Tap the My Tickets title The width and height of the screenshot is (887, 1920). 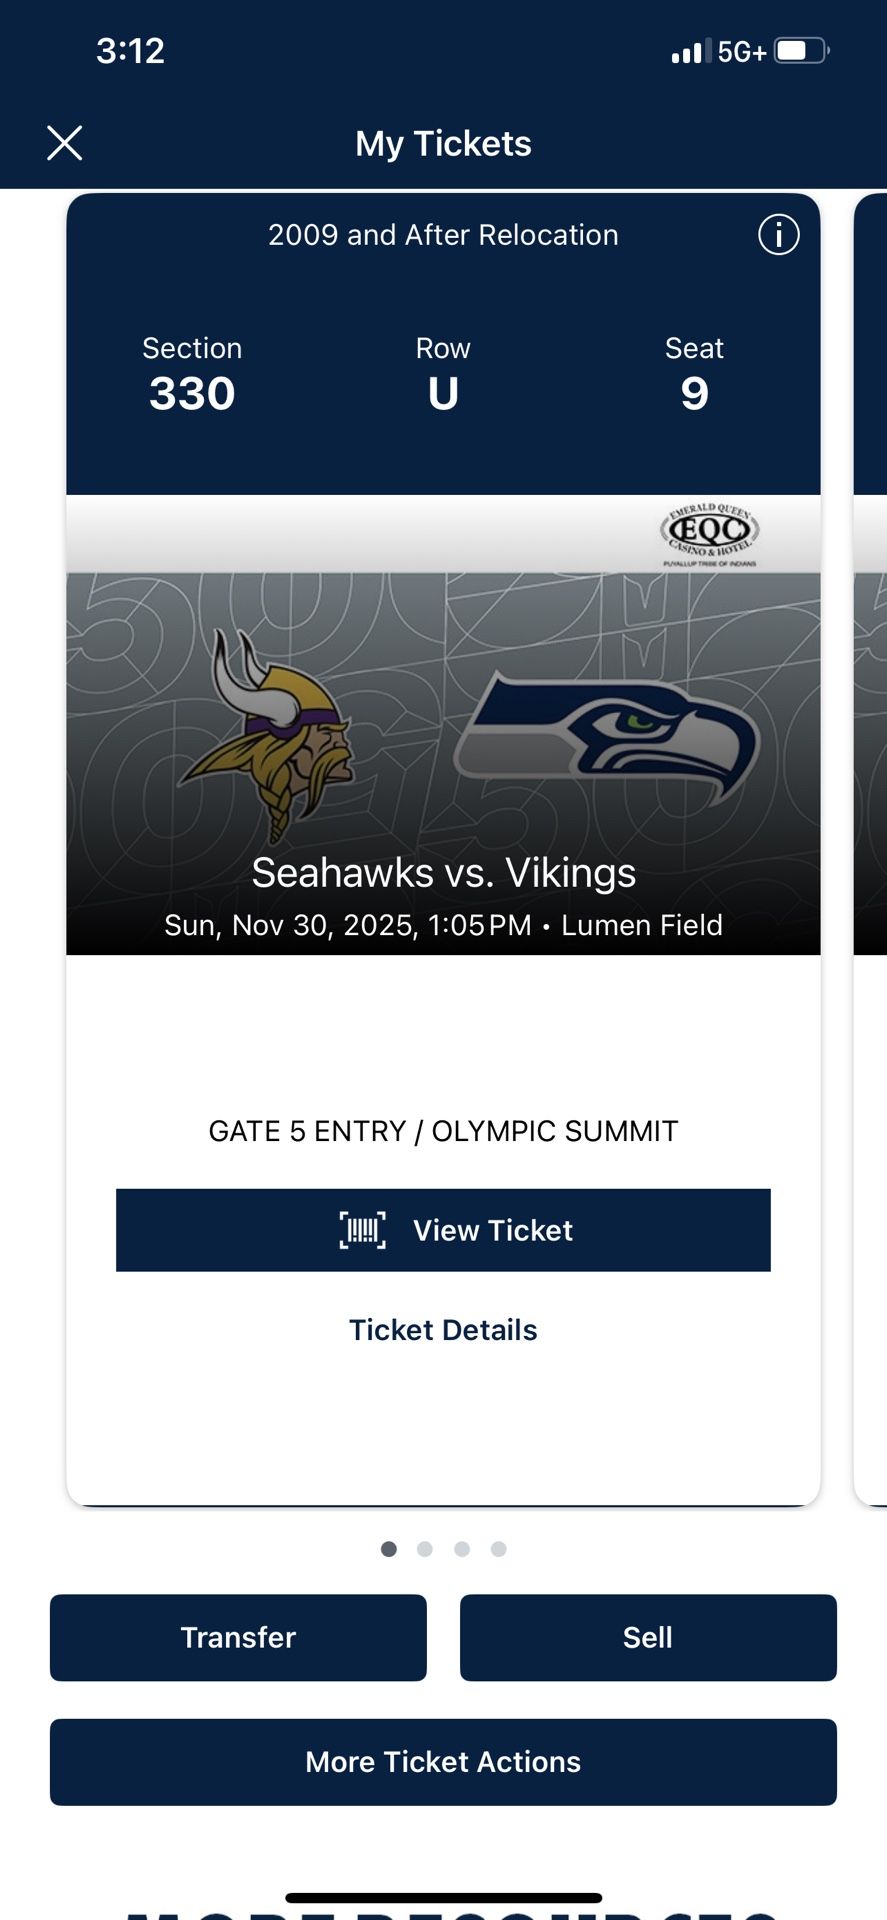pyautogui.click(x=443, y=143)
